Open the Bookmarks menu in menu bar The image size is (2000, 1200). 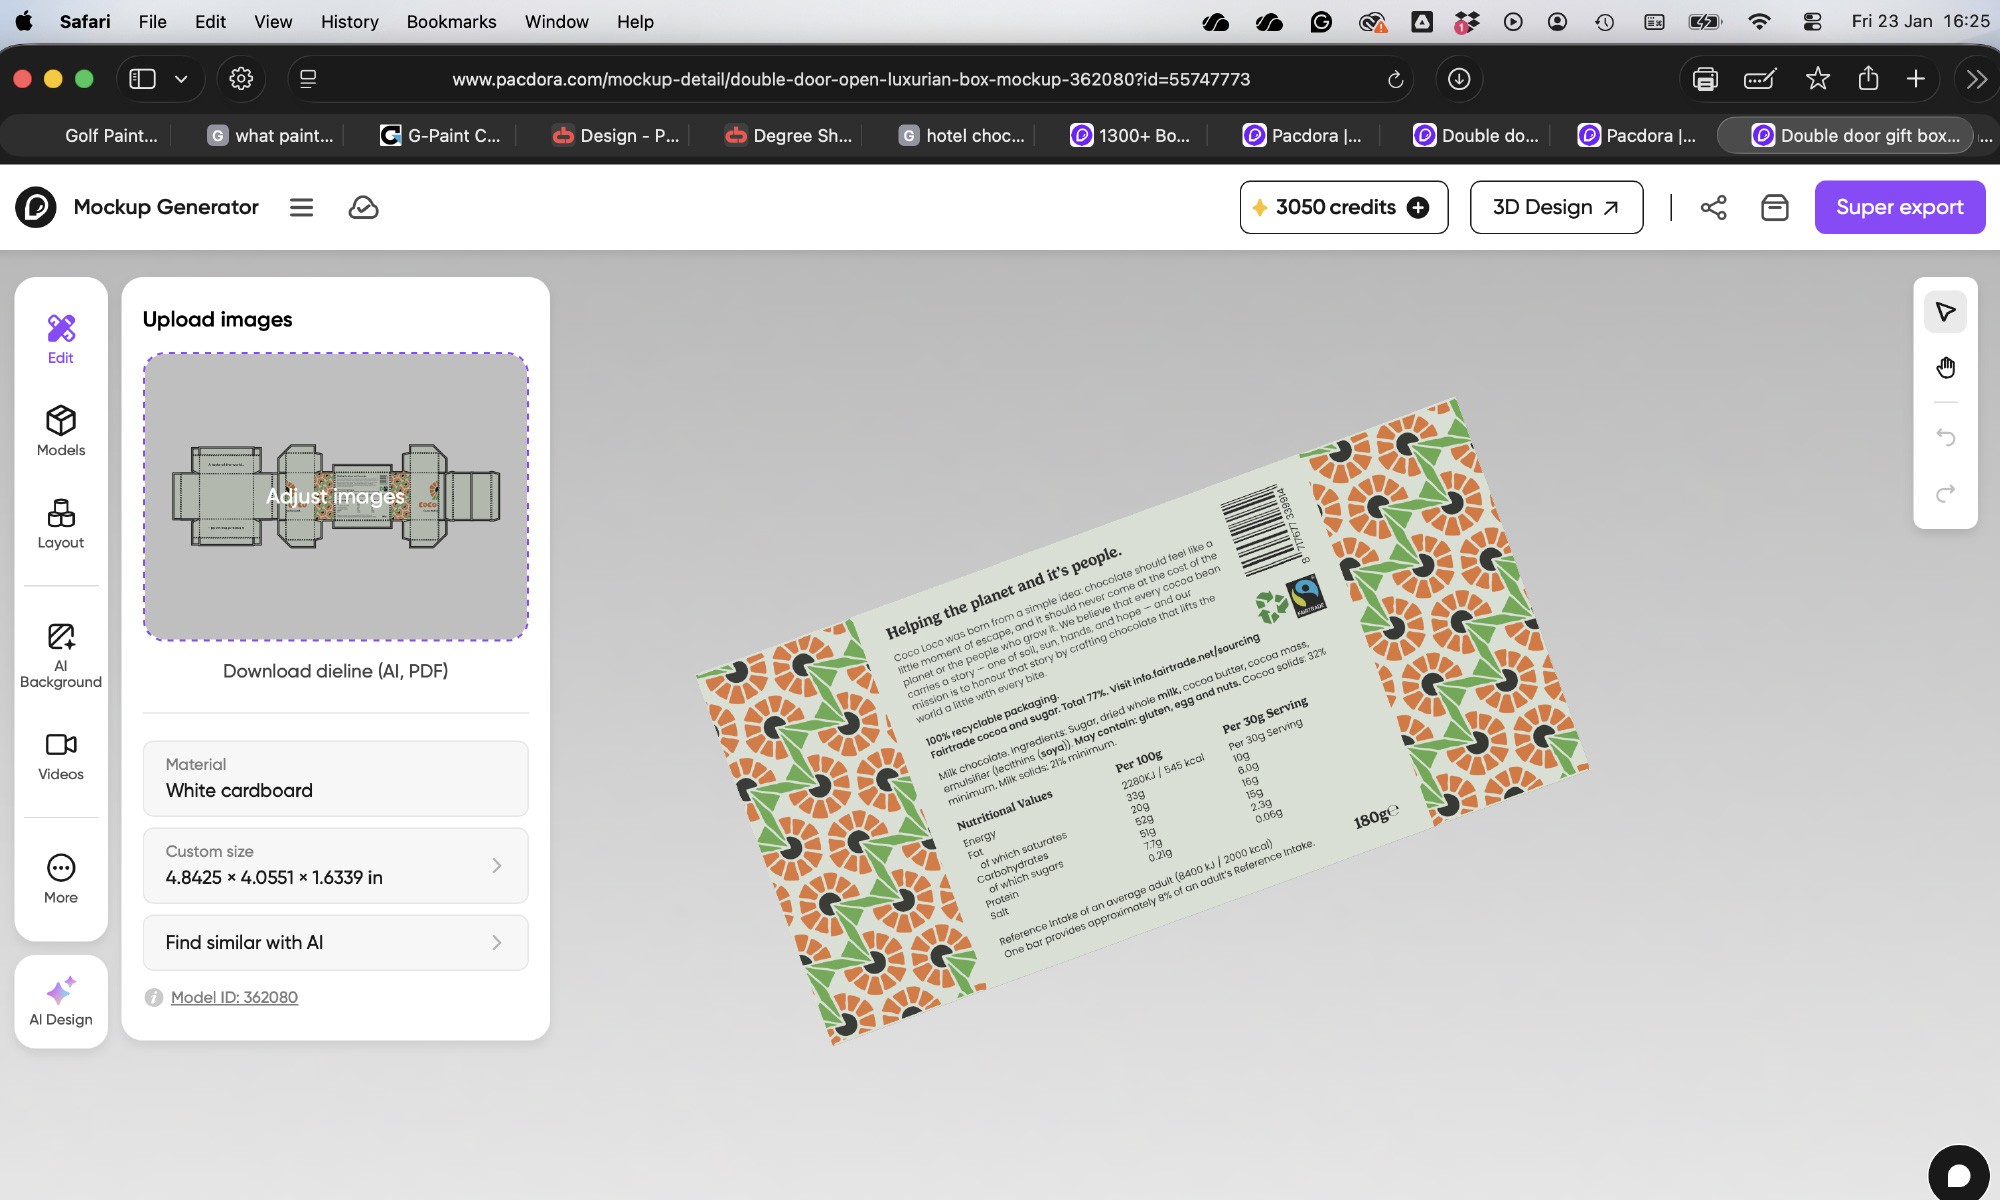click(451, 21)
